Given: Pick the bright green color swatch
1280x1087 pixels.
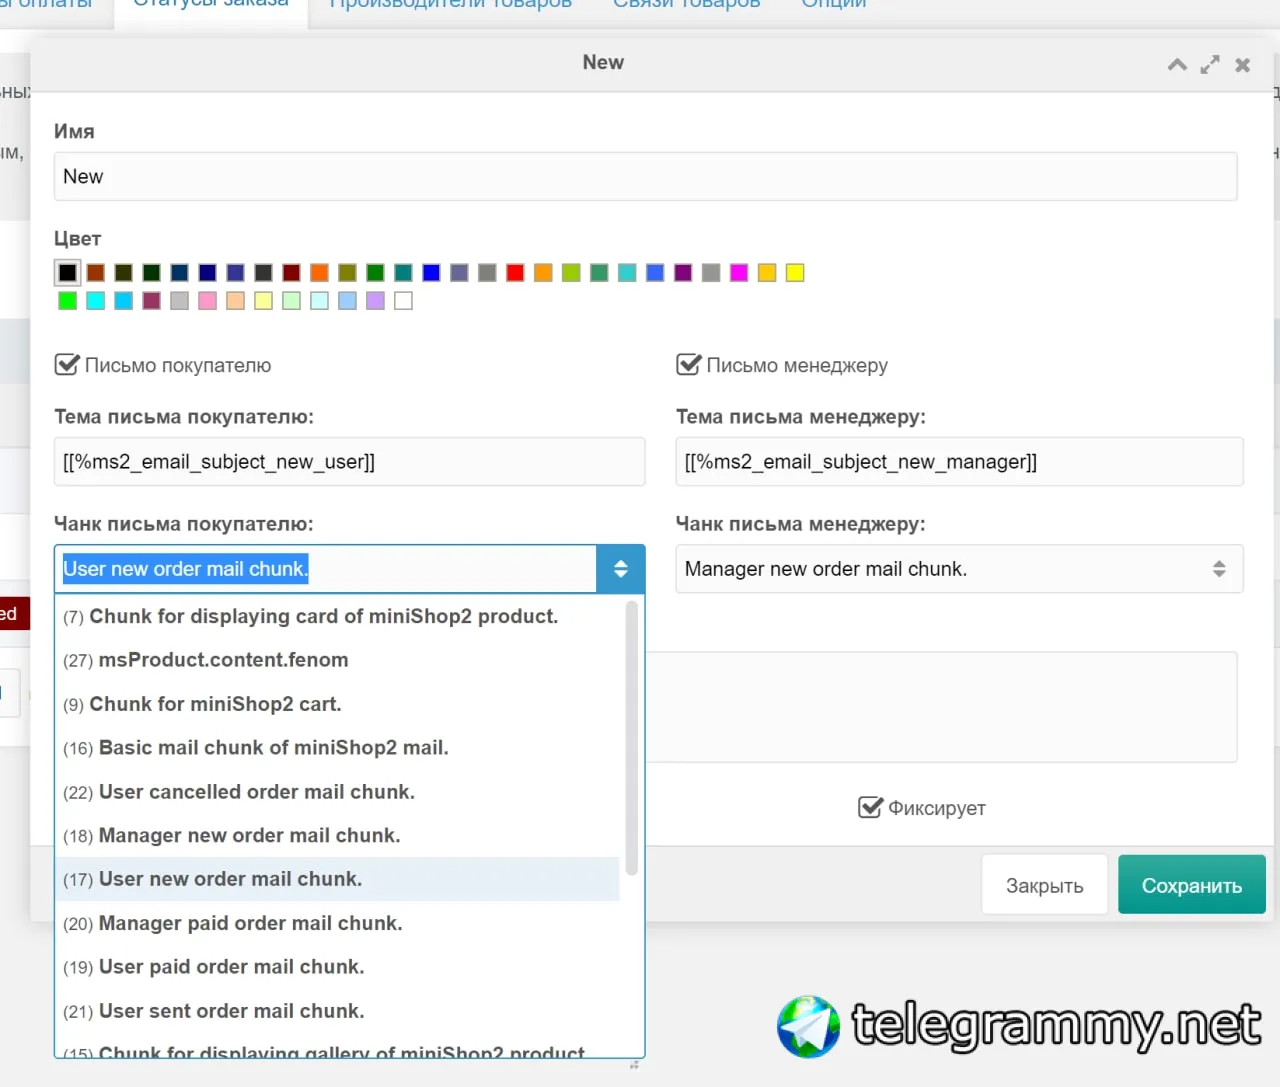Looking at the screenshot, I should (x=67, y=301).
